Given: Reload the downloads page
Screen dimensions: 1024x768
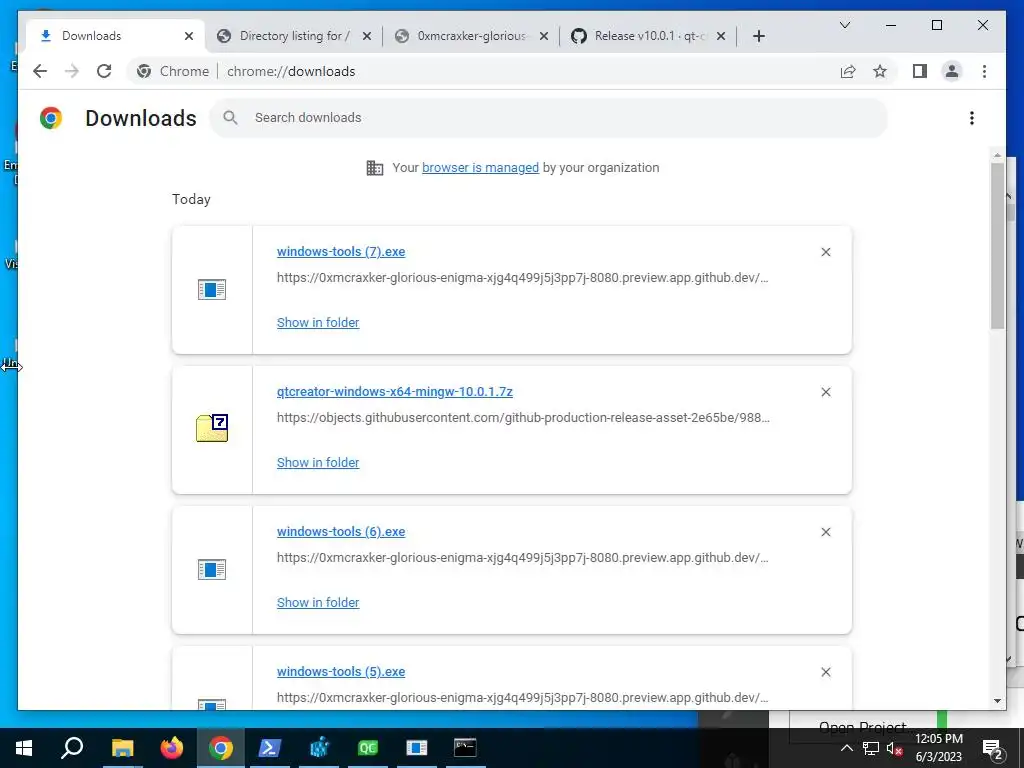Looking at the screenshot, I should coord(104,71).
